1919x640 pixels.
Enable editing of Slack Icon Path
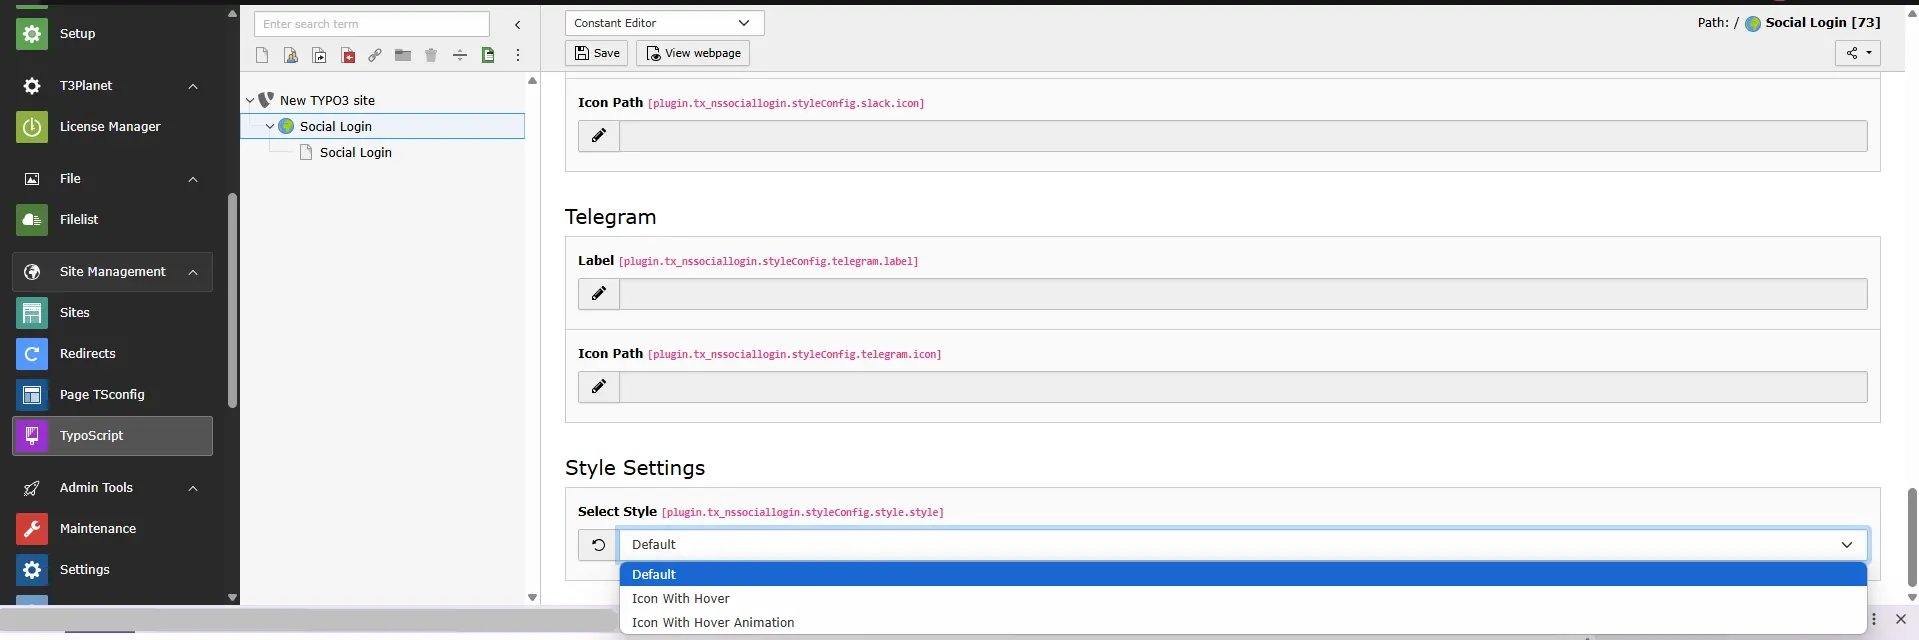(x=599, y=135)
